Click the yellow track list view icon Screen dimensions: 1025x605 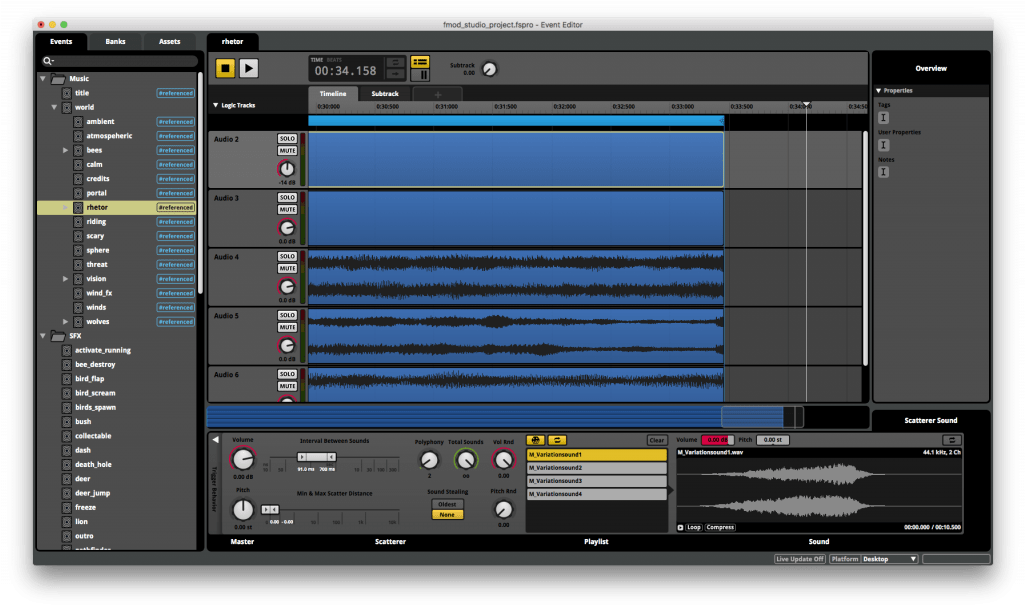tap(420, 62)
